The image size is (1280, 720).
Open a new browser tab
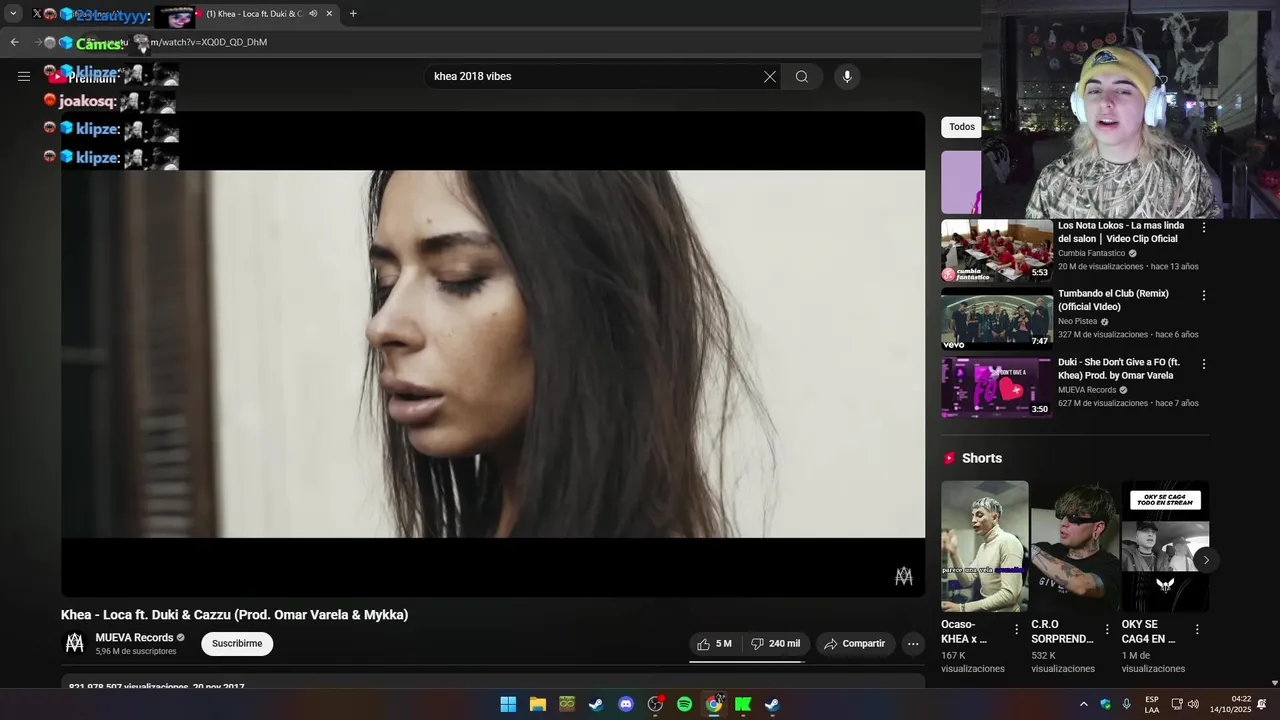pos(353,14)
